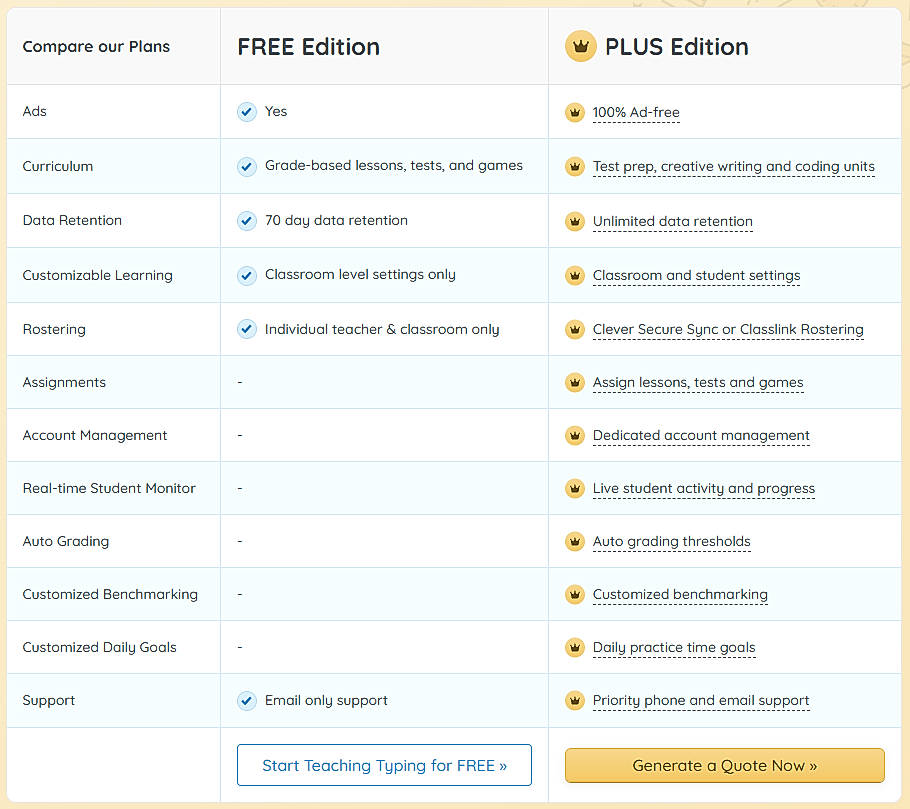Click the Compare our Plans heading
Image resolution: width=910 pixels, height=809 pixels.
coord(96,46)
